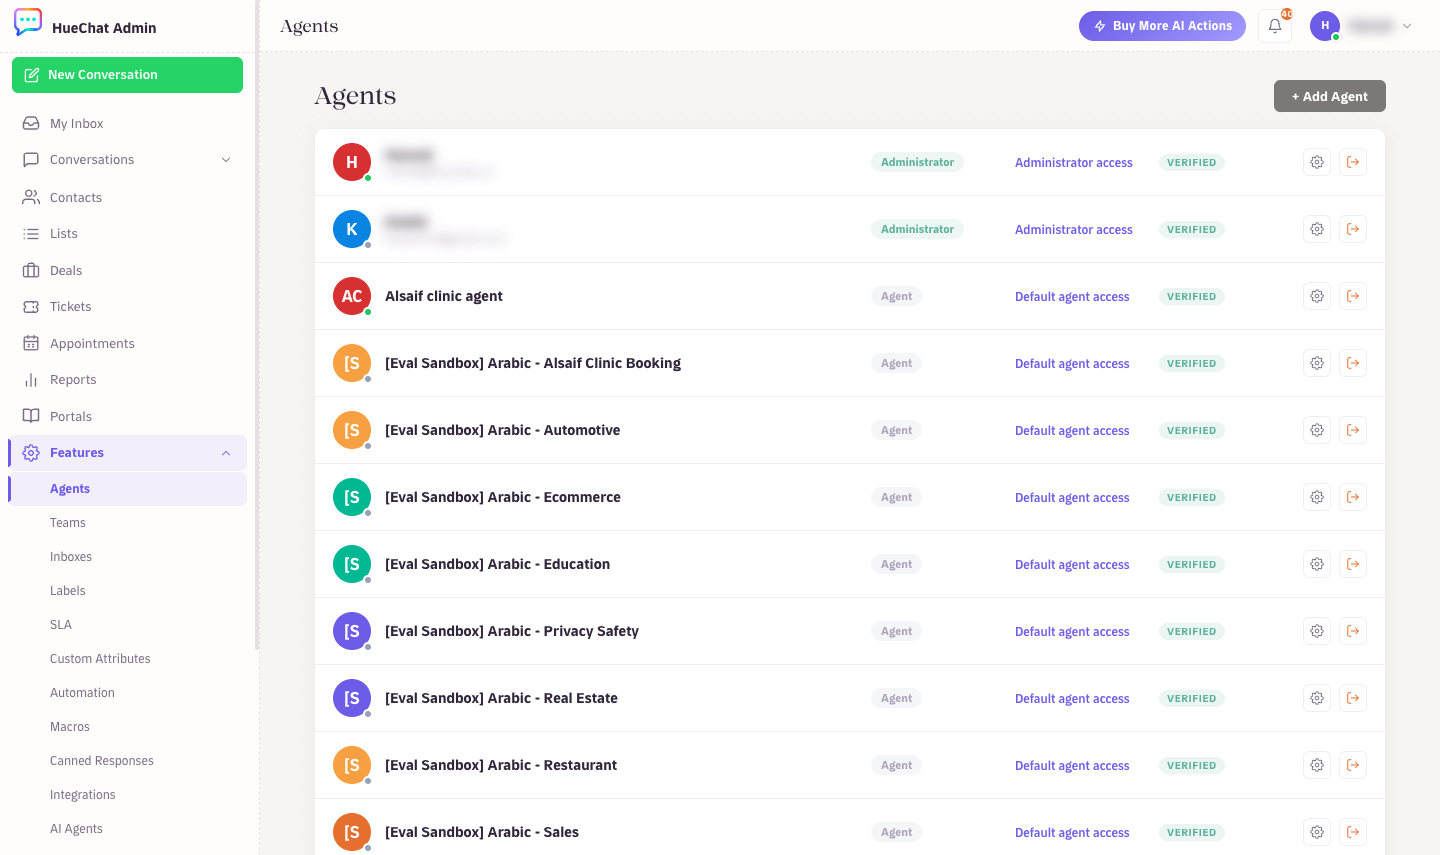Click Agent role badge for Arabic - Education
The width and height of the screenshot is (1440, 855).
[896, 564]
